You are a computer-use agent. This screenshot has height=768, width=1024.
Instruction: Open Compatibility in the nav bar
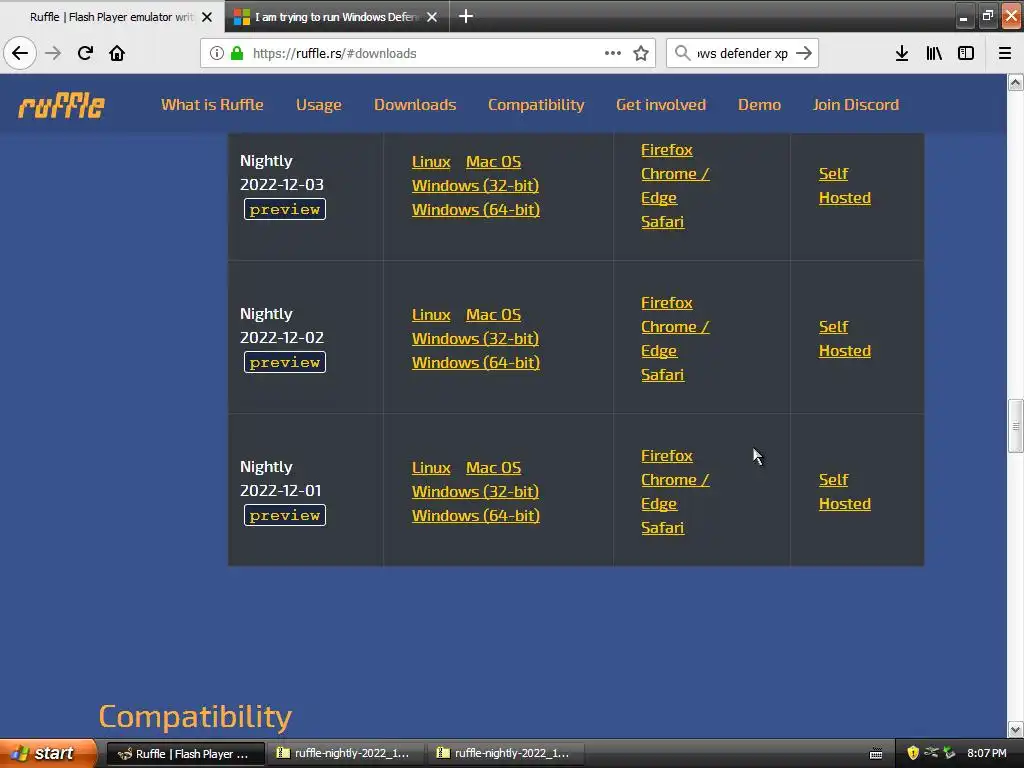[x=536, y=104]
